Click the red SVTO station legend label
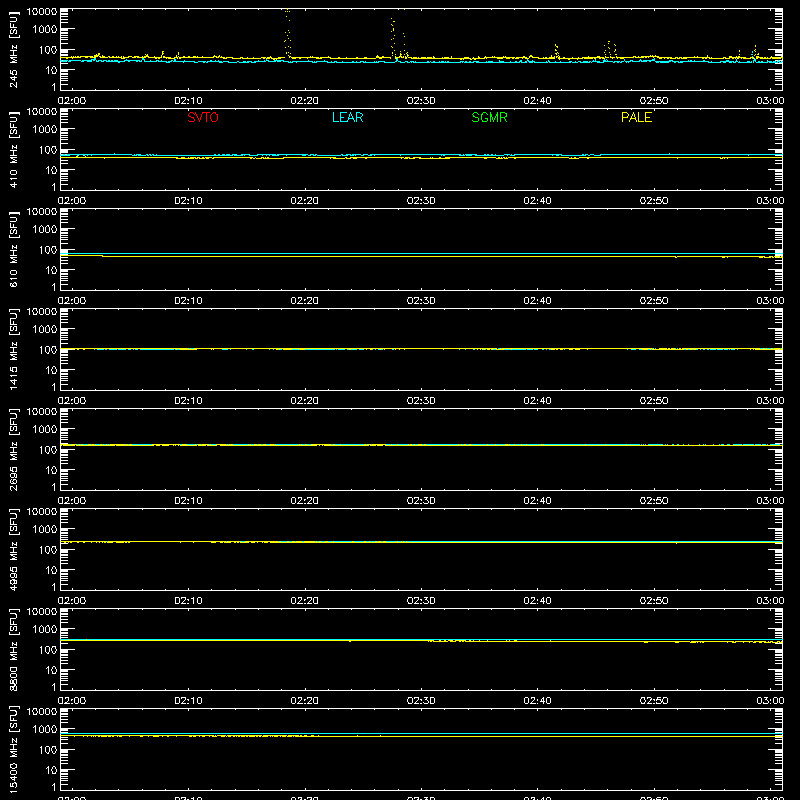 pyautogui.click(x=203, y=117)
